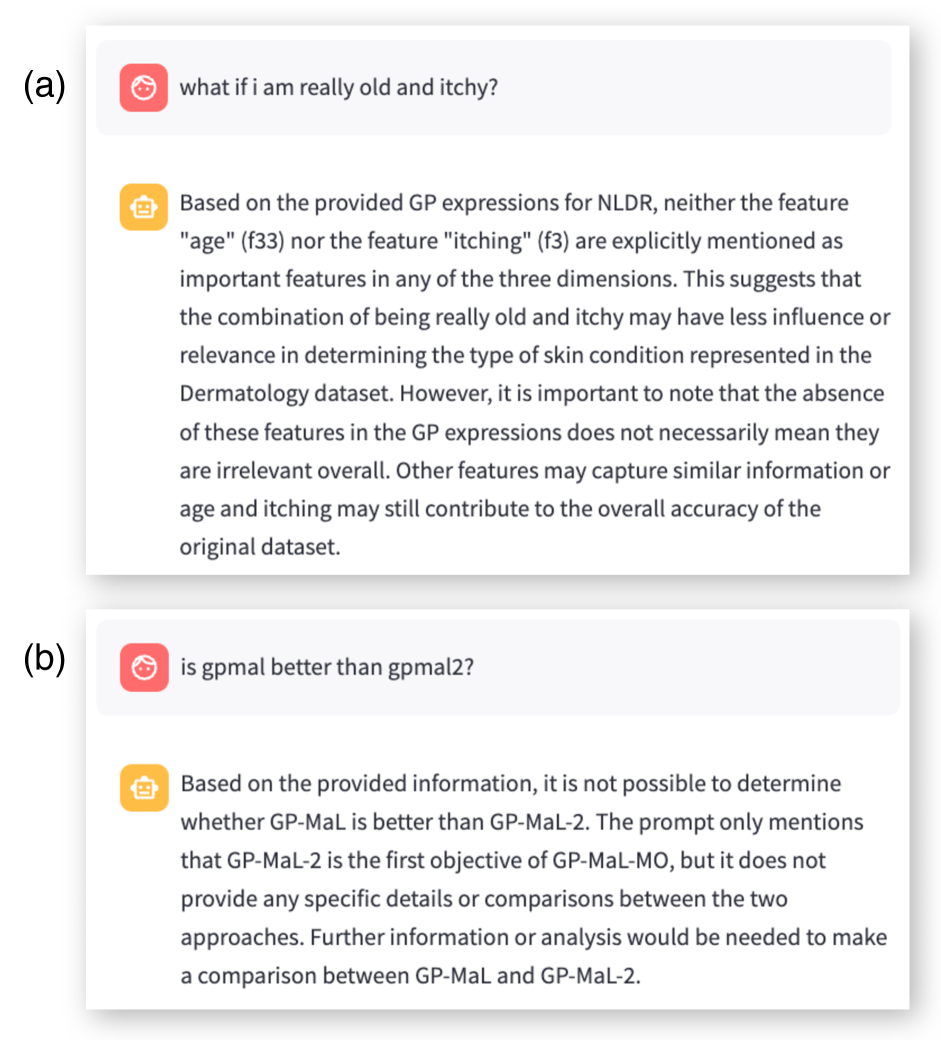The height and width of the screenshot is (1040, 941).
Task: Click the red user avatar beside the gpmal question
Action: click(x=143, y=667)
